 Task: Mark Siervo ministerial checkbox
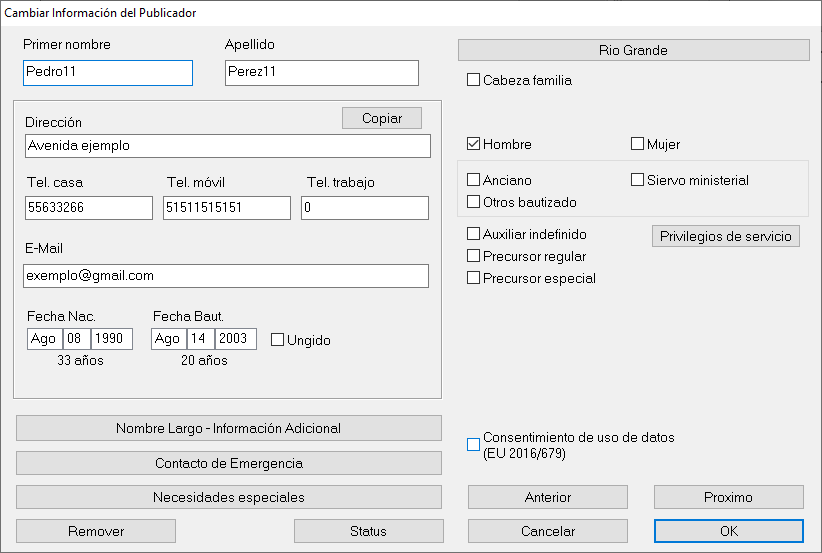coord(638,180)
